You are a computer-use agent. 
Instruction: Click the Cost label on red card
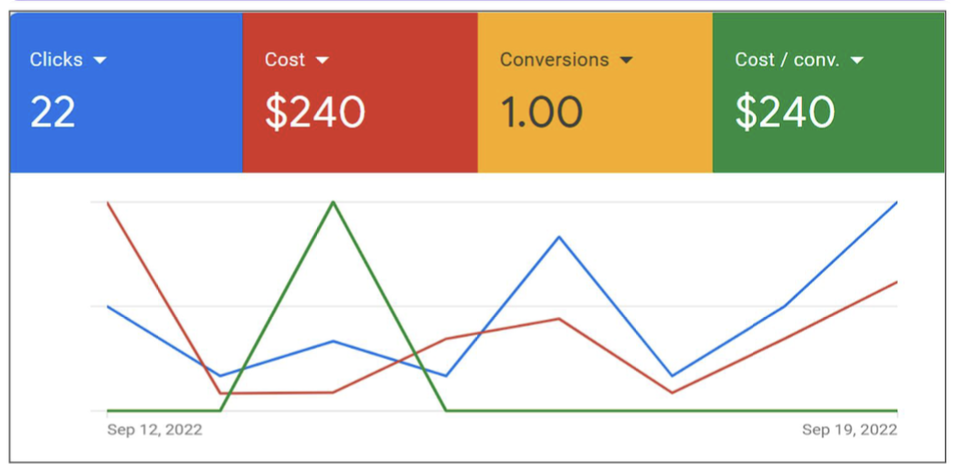284,60
